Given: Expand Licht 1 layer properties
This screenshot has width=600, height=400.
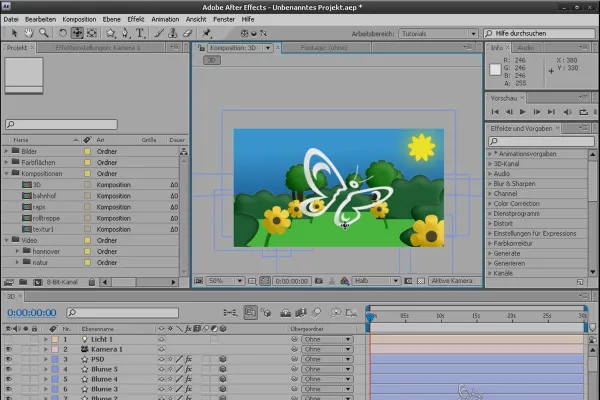Looking at the screenshot, I should tap(46, 339).
